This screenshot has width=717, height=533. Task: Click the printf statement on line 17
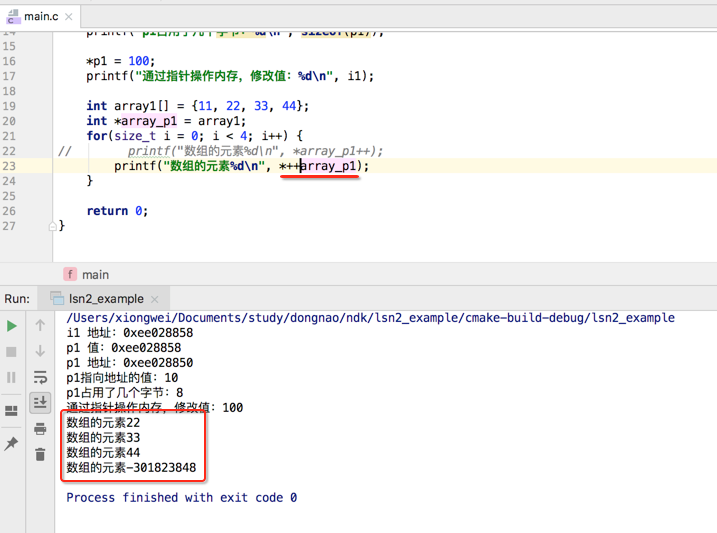[230, 76]
